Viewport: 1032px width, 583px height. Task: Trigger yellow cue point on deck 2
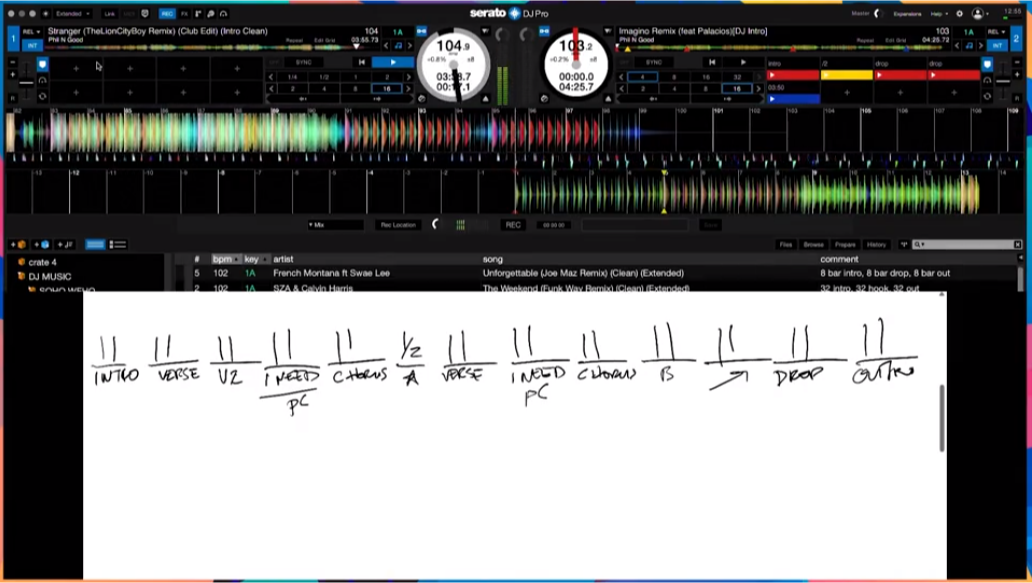(x=846, y=76)
